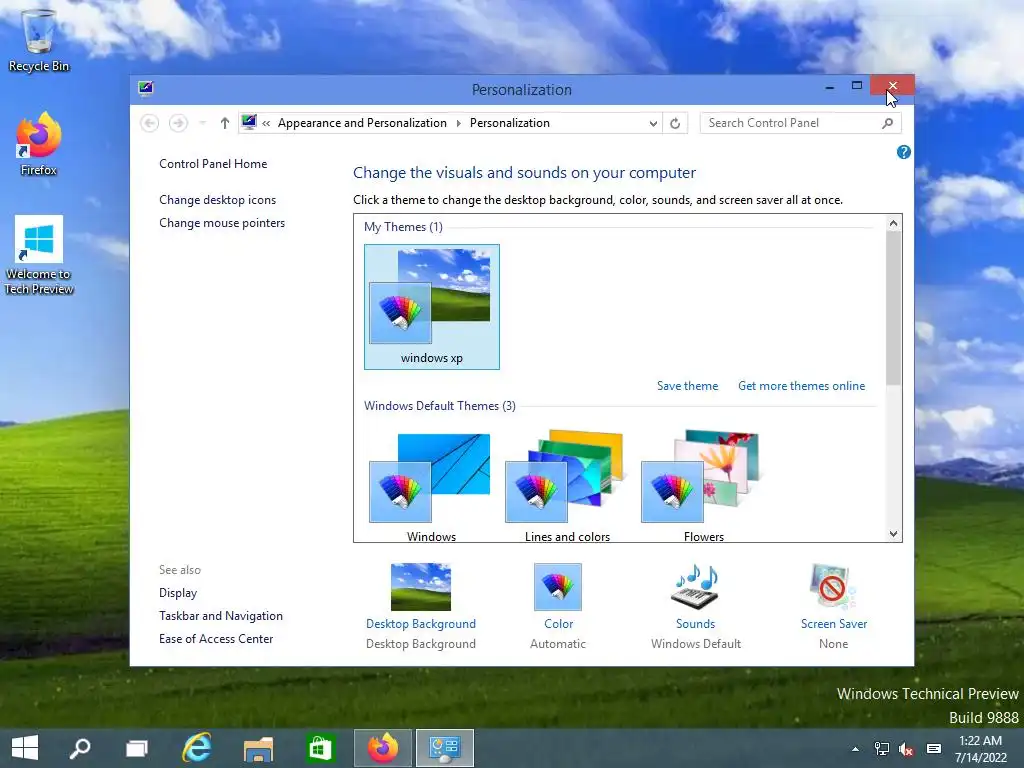Click the search magnifier icon in Control Panel

pos(887,123)
